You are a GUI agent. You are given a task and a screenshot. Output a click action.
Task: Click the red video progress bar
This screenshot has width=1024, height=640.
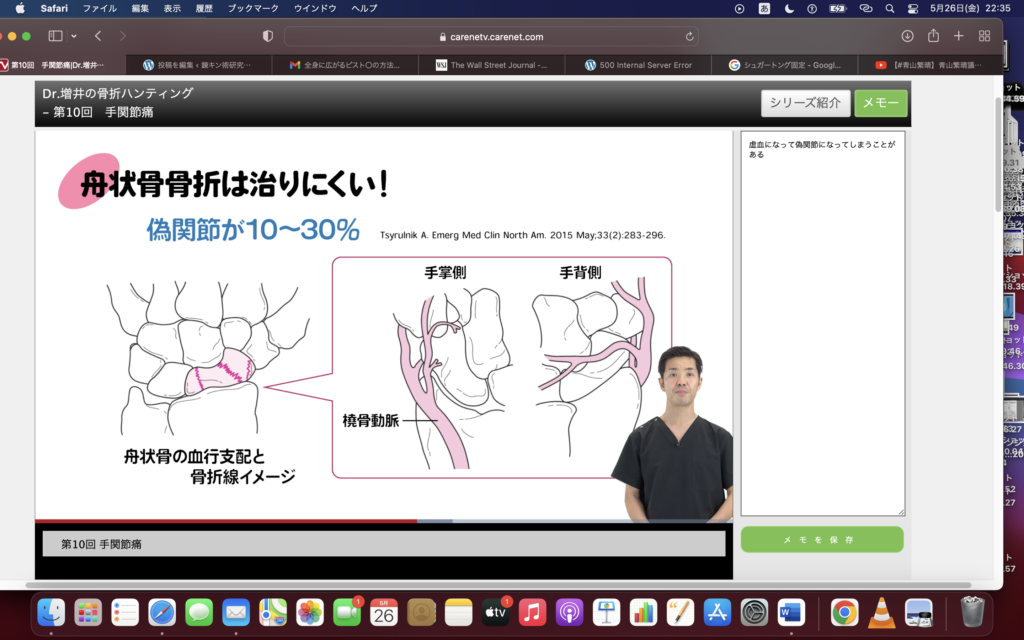(x=200, y=521)
